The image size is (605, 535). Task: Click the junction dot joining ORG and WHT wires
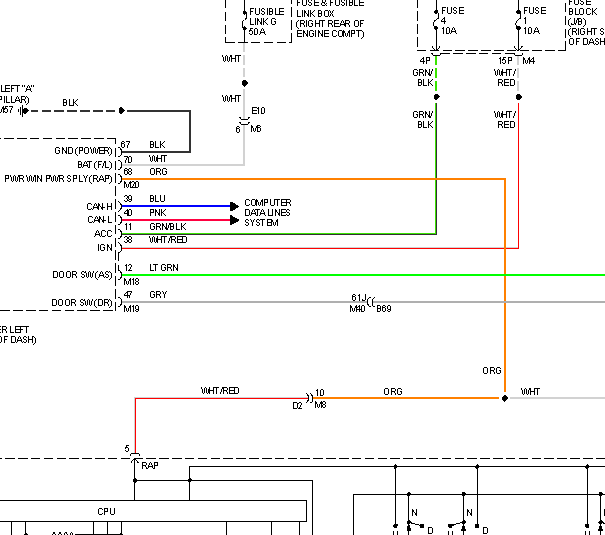tap(505, 398)
